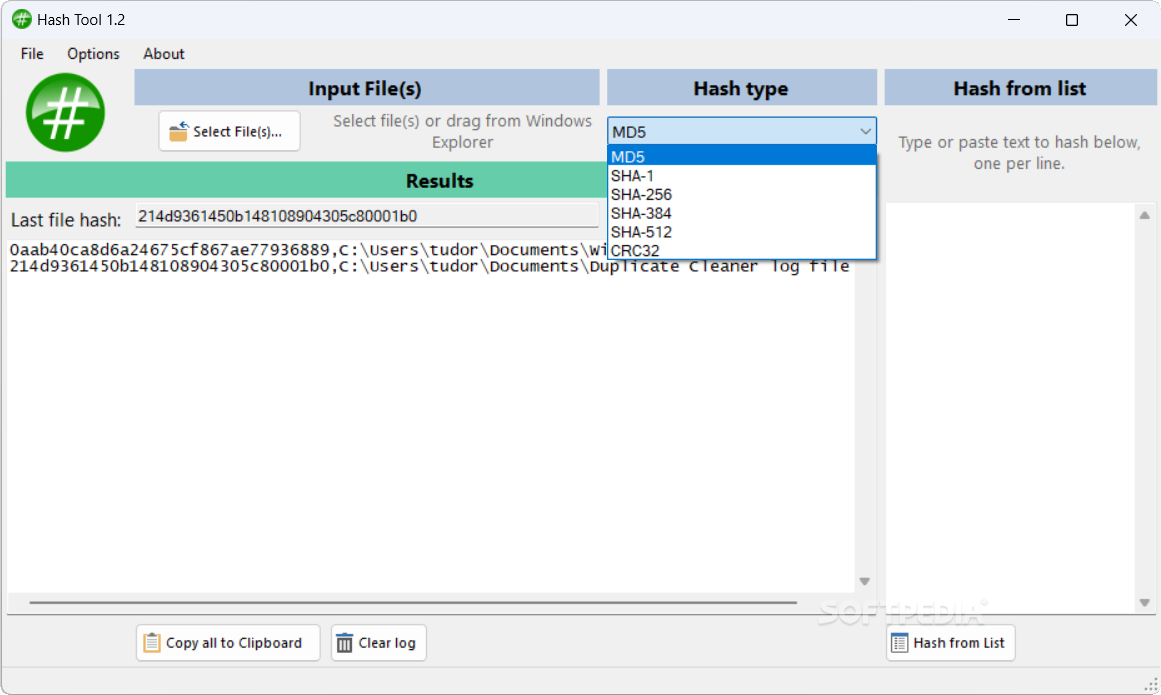This screenshot has height=695, width=1161.
Task: Click into the Hash from list text area
Action: click(x=1011, y=407)
